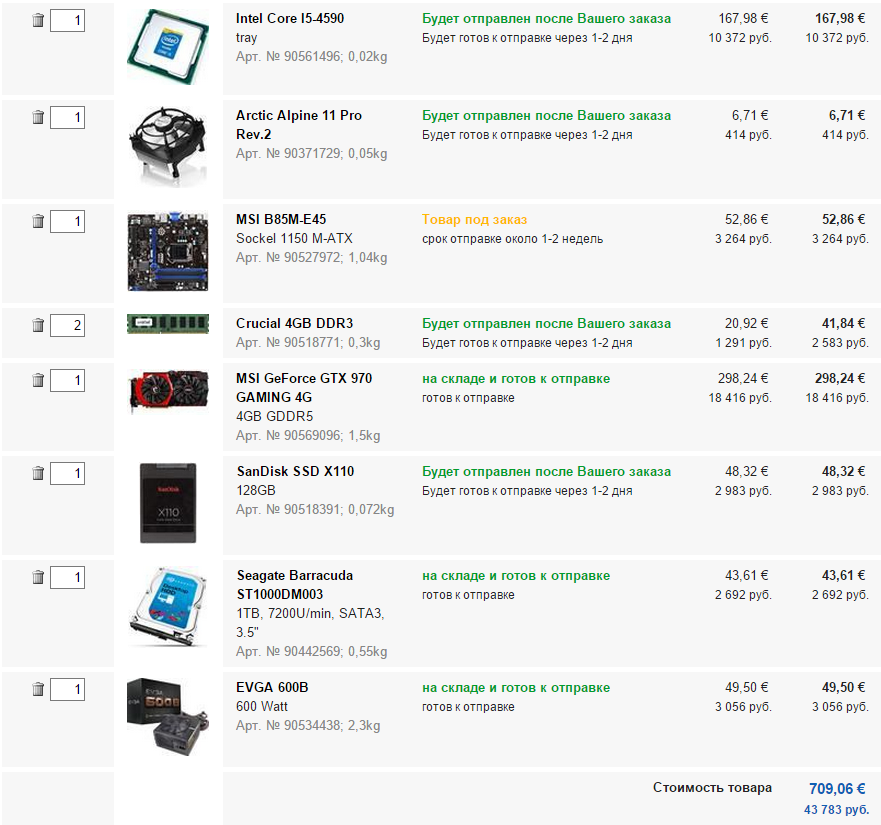This screenshot has height=825, width=881.
Task: Click total cost 709,06 € value
Action: coord(837,789)
